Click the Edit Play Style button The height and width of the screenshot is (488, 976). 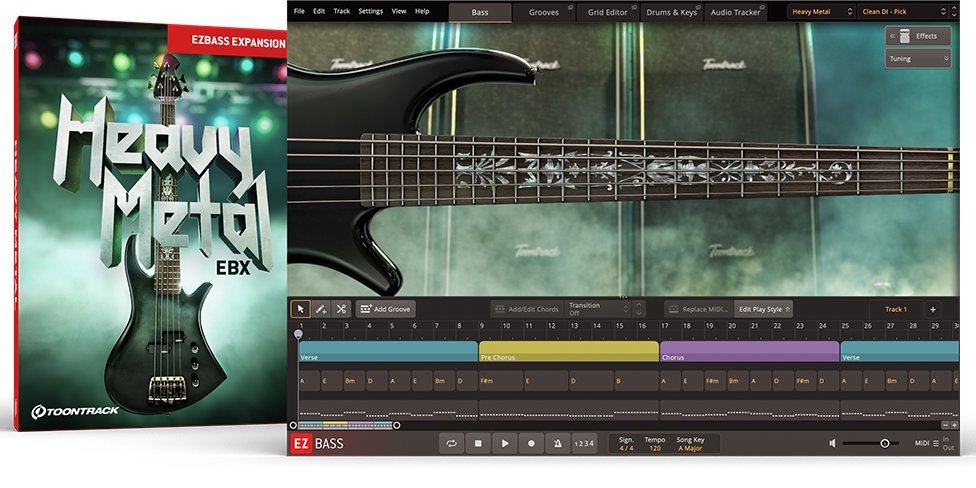tap(764, 309)
